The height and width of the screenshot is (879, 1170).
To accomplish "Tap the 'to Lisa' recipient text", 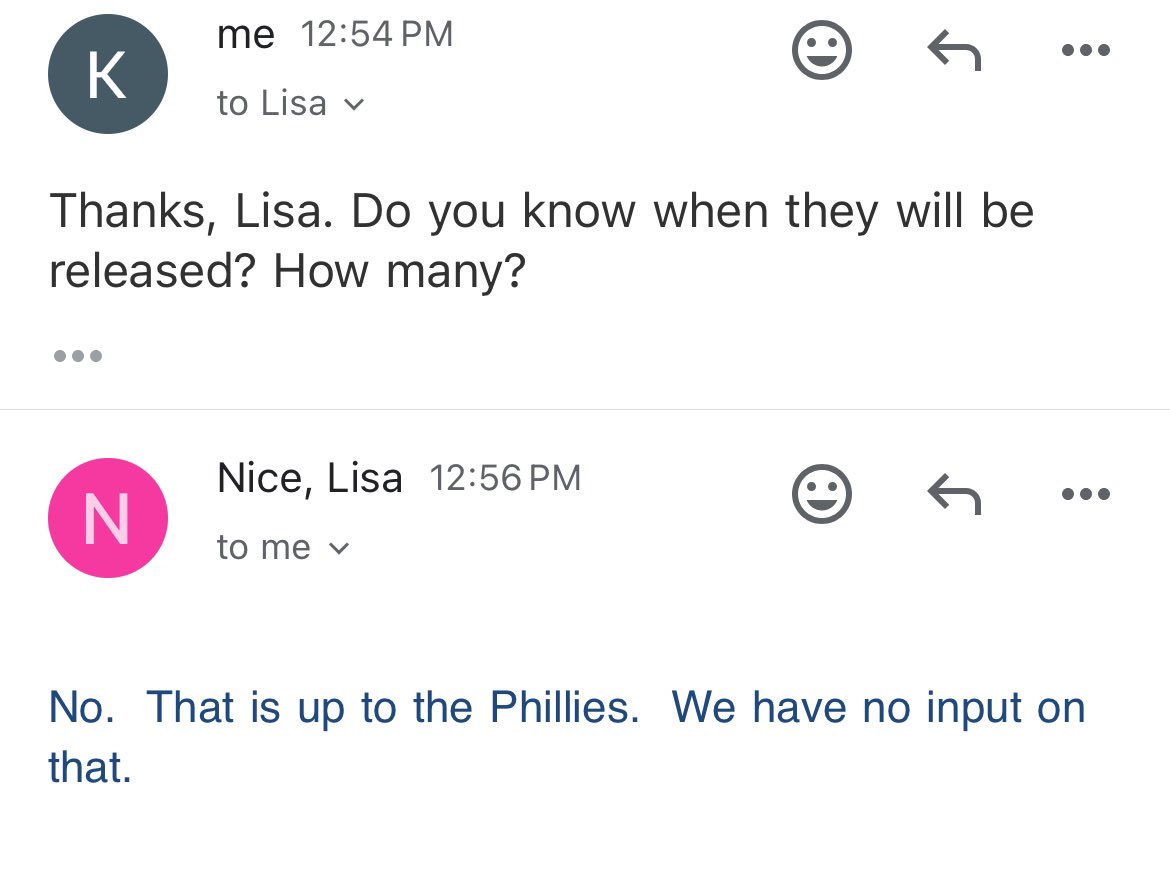I will click(272, 103).
